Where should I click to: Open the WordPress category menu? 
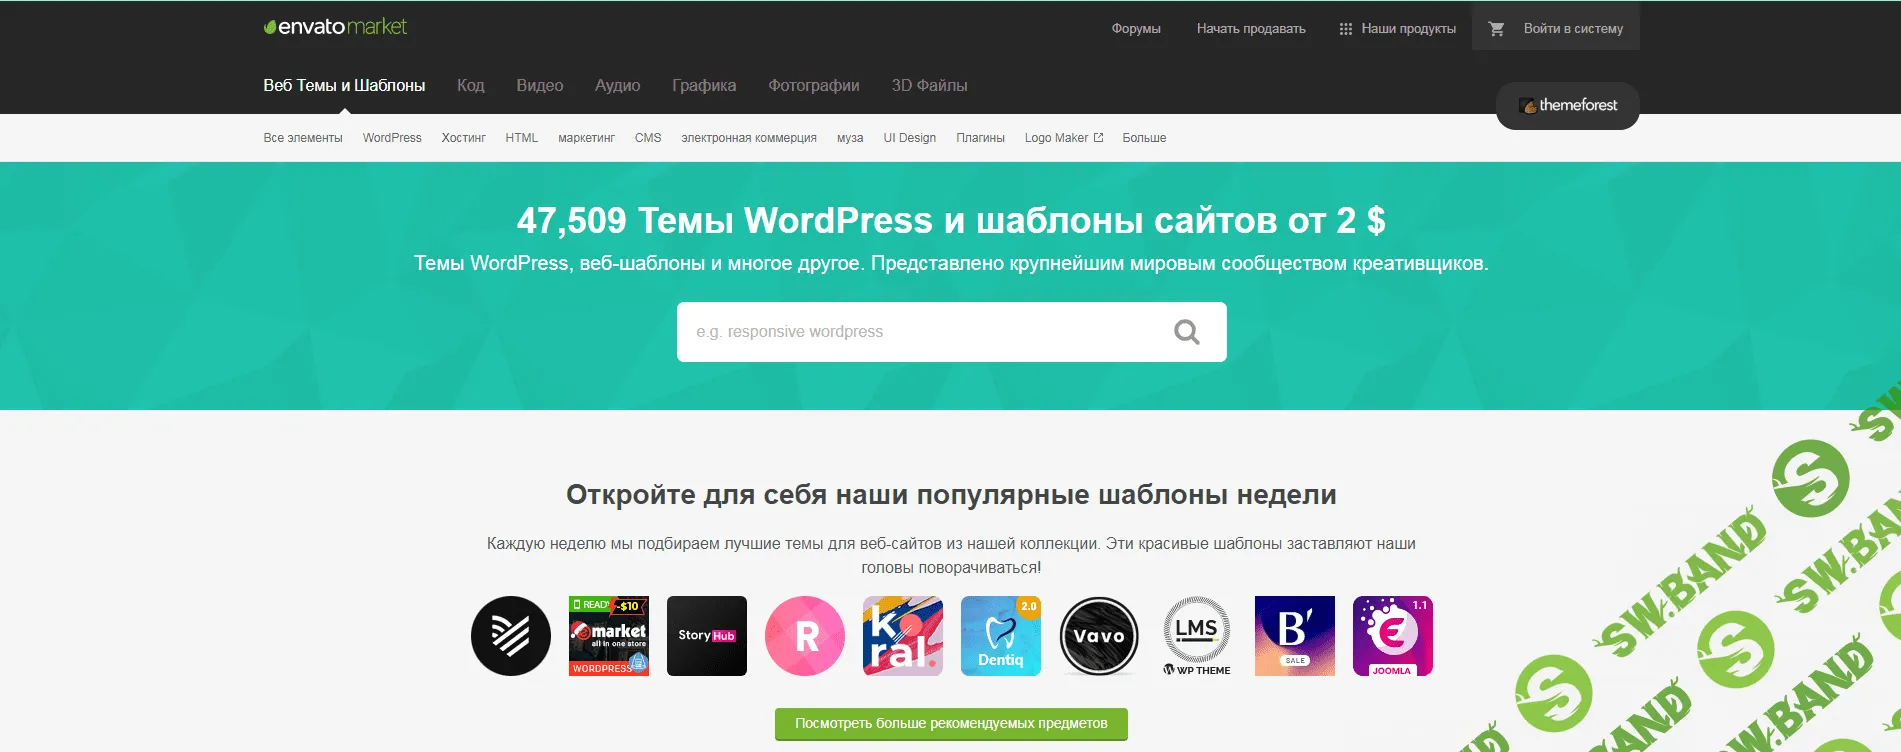(392, 138)
